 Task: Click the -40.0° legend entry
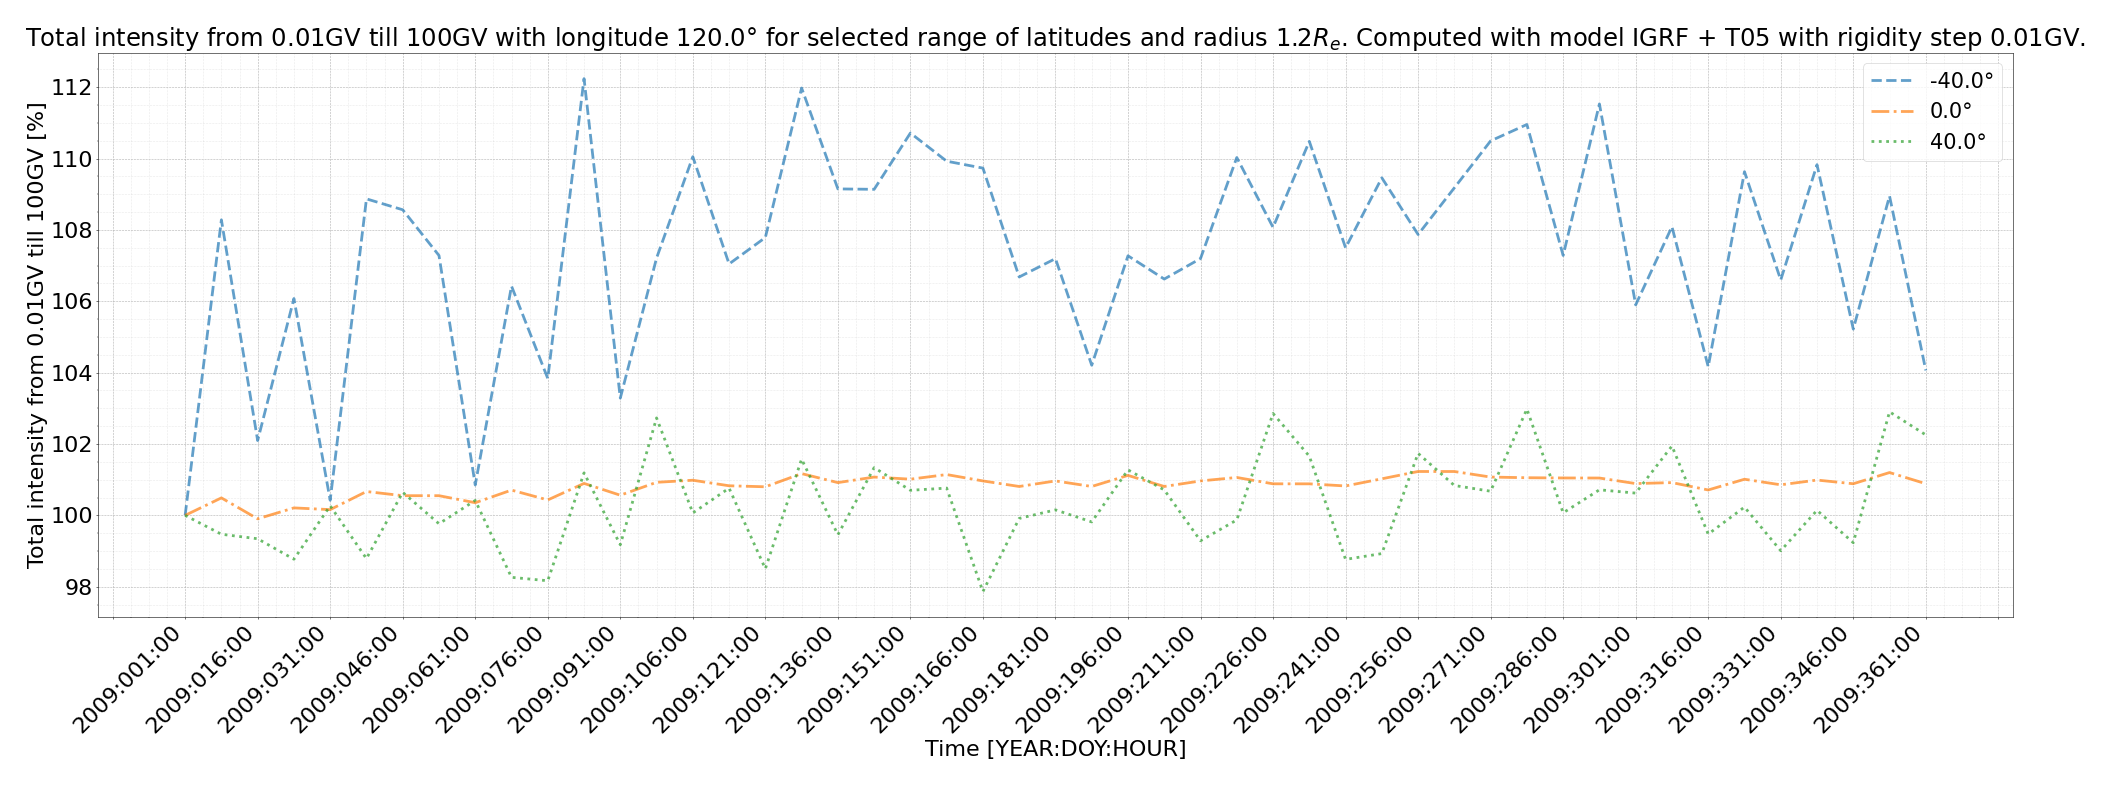pyautogui.click(x=1932, y=80)
